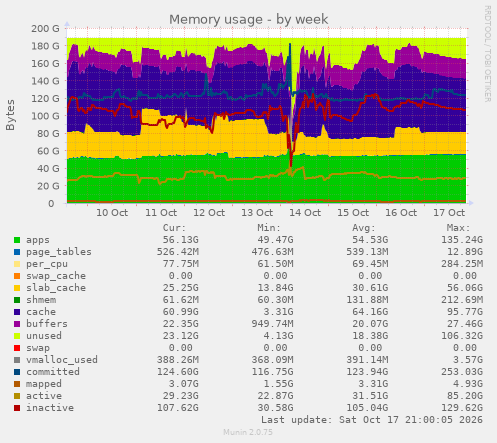
Task: Click the '200 G' y-axis tick label
Action: 45,29
